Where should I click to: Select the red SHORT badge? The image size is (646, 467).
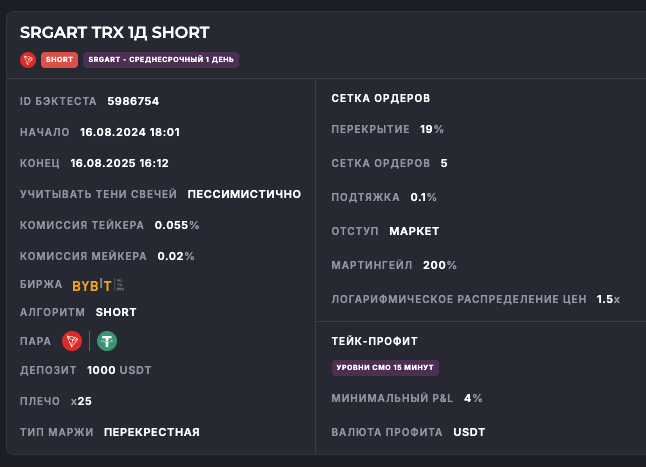pos(59,60)
